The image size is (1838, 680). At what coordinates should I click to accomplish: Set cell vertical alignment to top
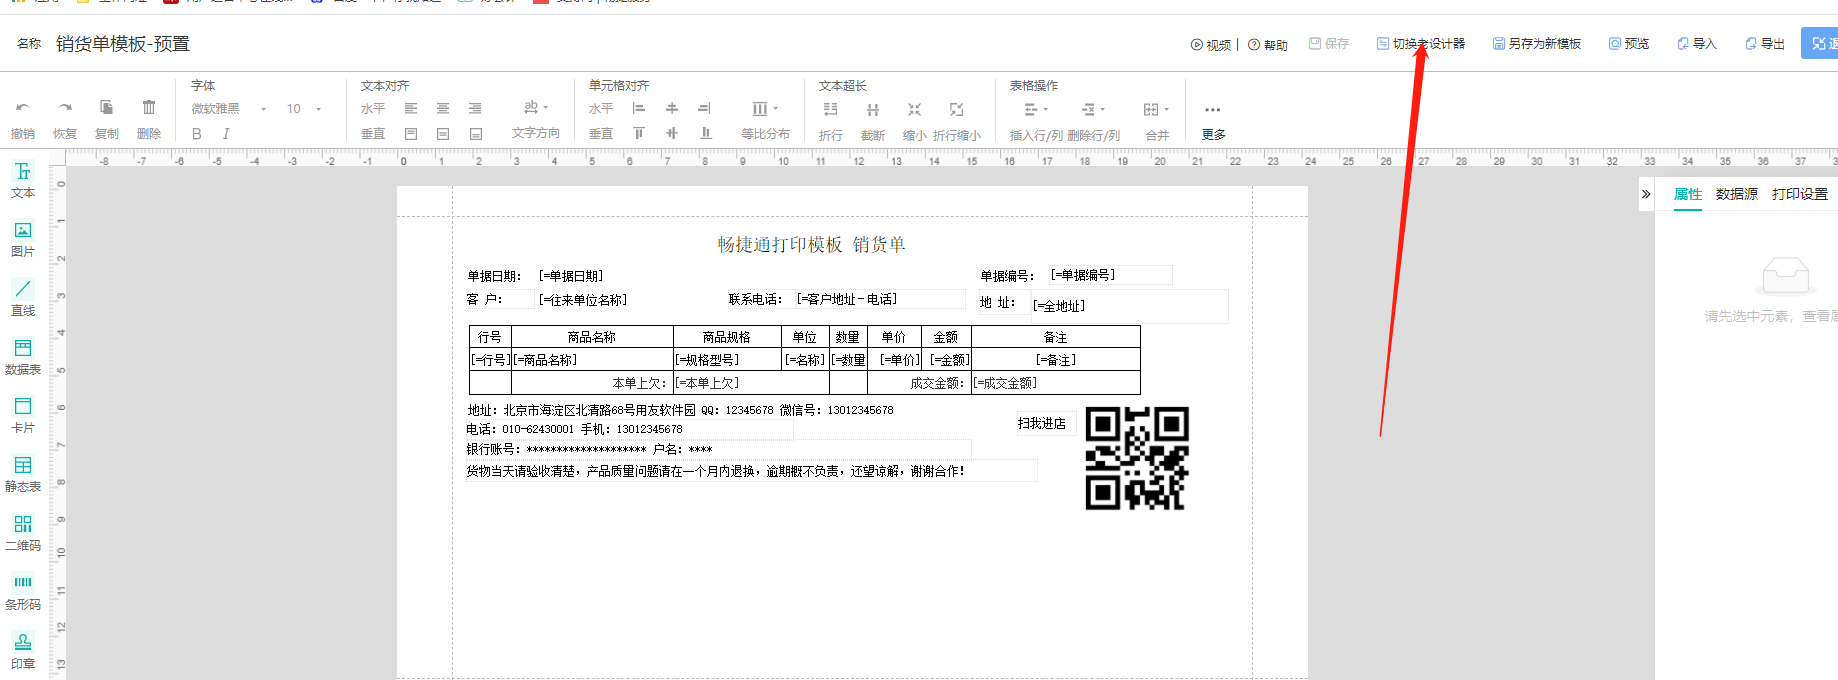click(639, 133)
